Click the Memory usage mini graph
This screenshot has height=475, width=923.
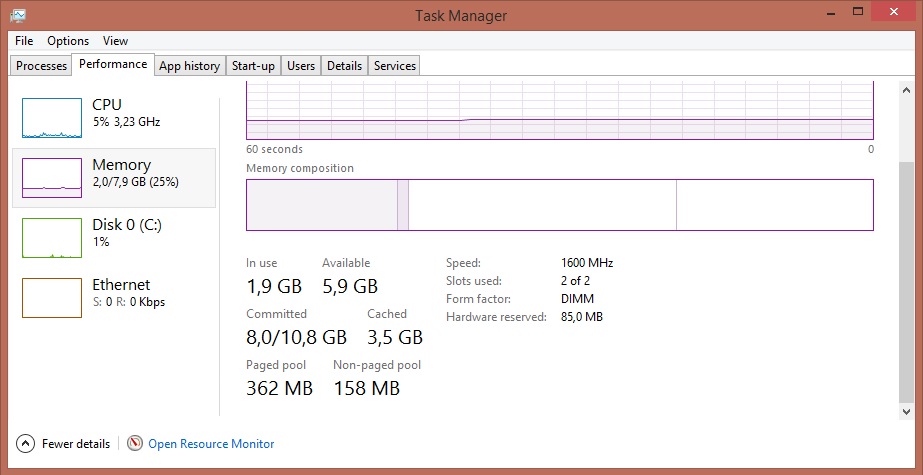coord(52,178)
